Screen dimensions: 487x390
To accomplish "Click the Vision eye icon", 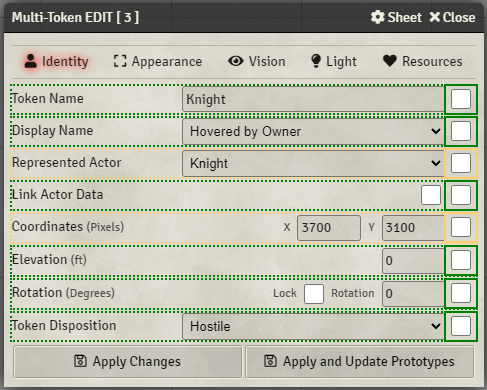I will (236, 61).
